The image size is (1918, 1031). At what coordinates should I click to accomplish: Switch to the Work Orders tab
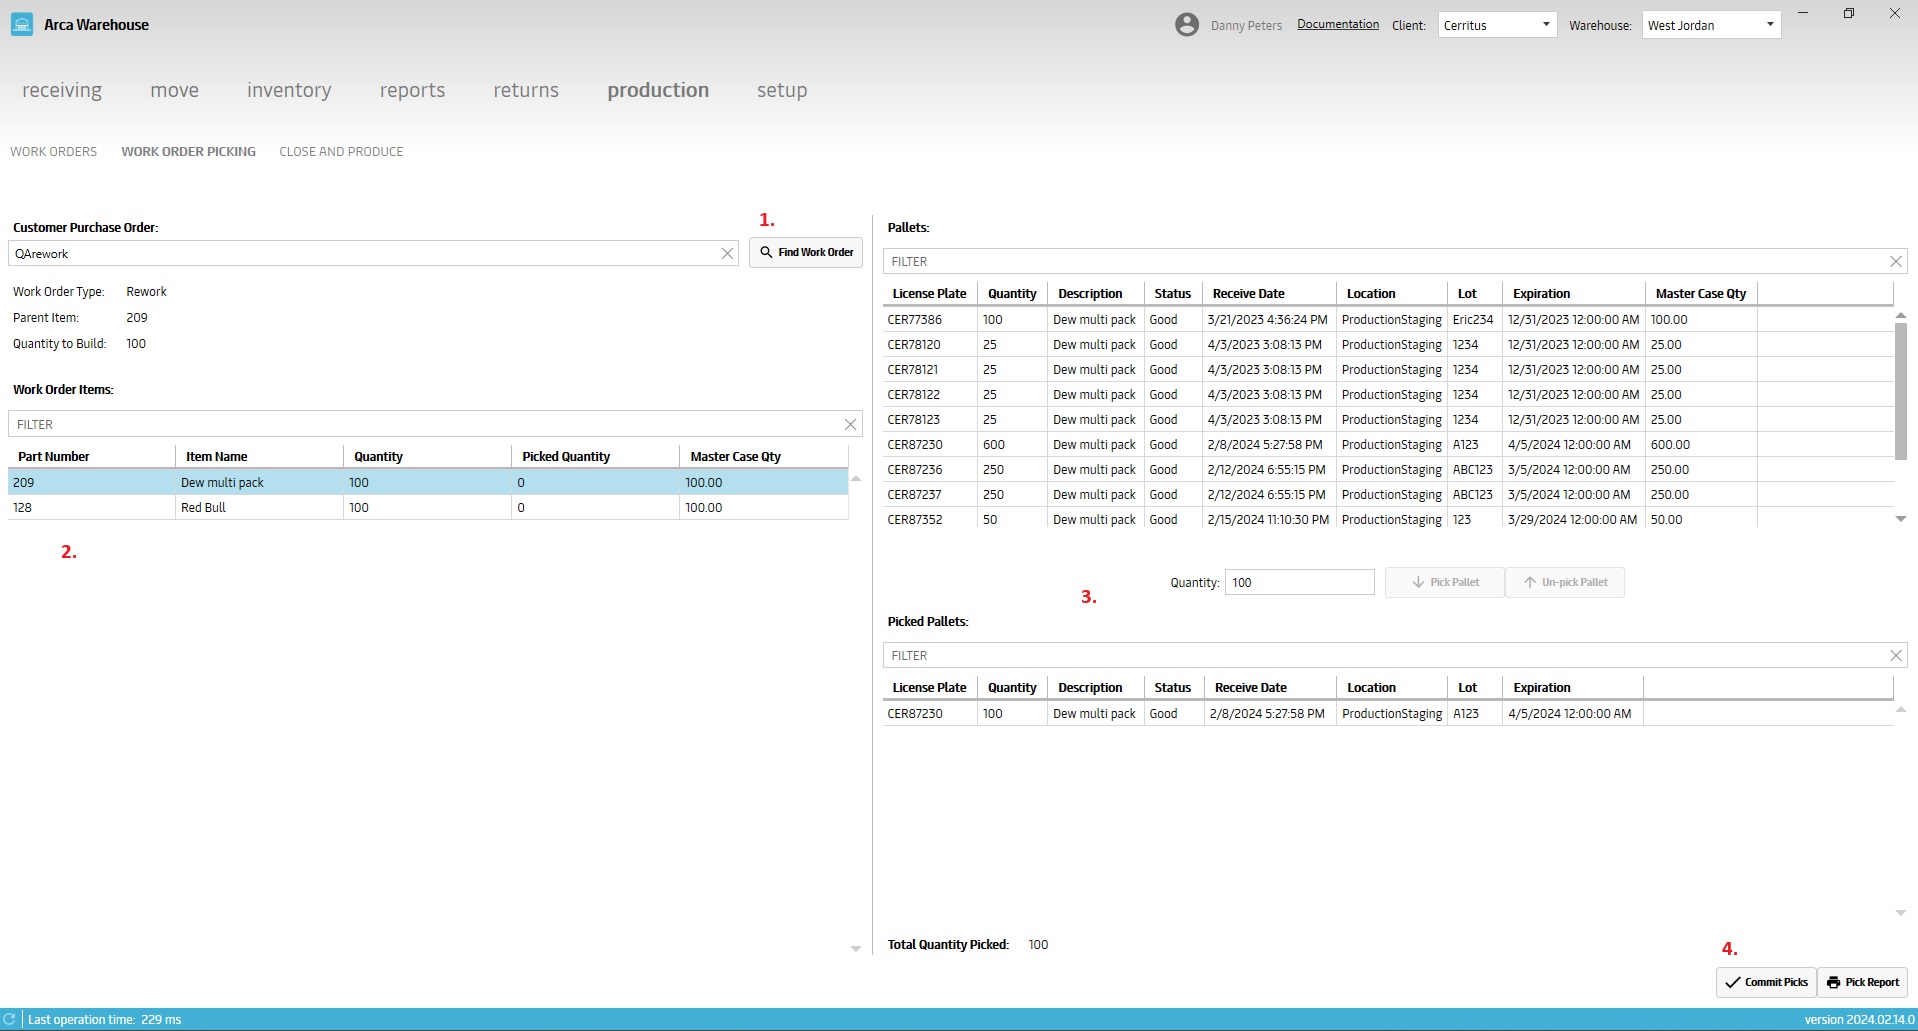[x=54, y=152]
